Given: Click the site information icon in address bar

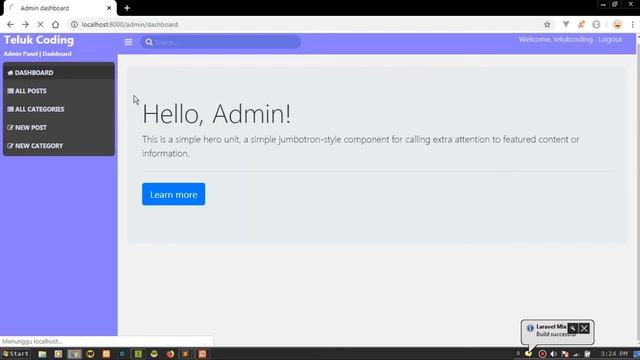Looking at the screenshot, I should [74, 24].
